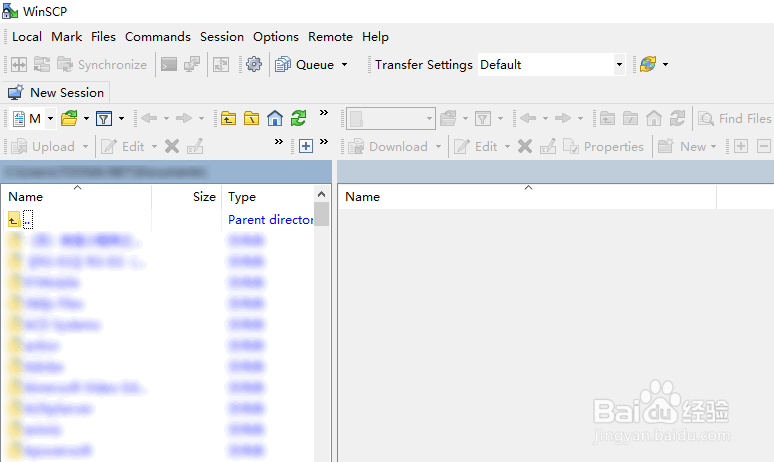Go to local Parent Directory folder icon

pyautogui.click(x=228, y=118)
